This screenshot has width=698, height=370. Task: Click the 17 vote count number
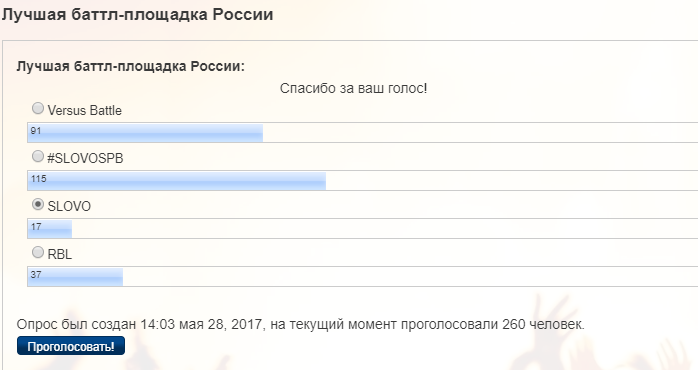36,227
